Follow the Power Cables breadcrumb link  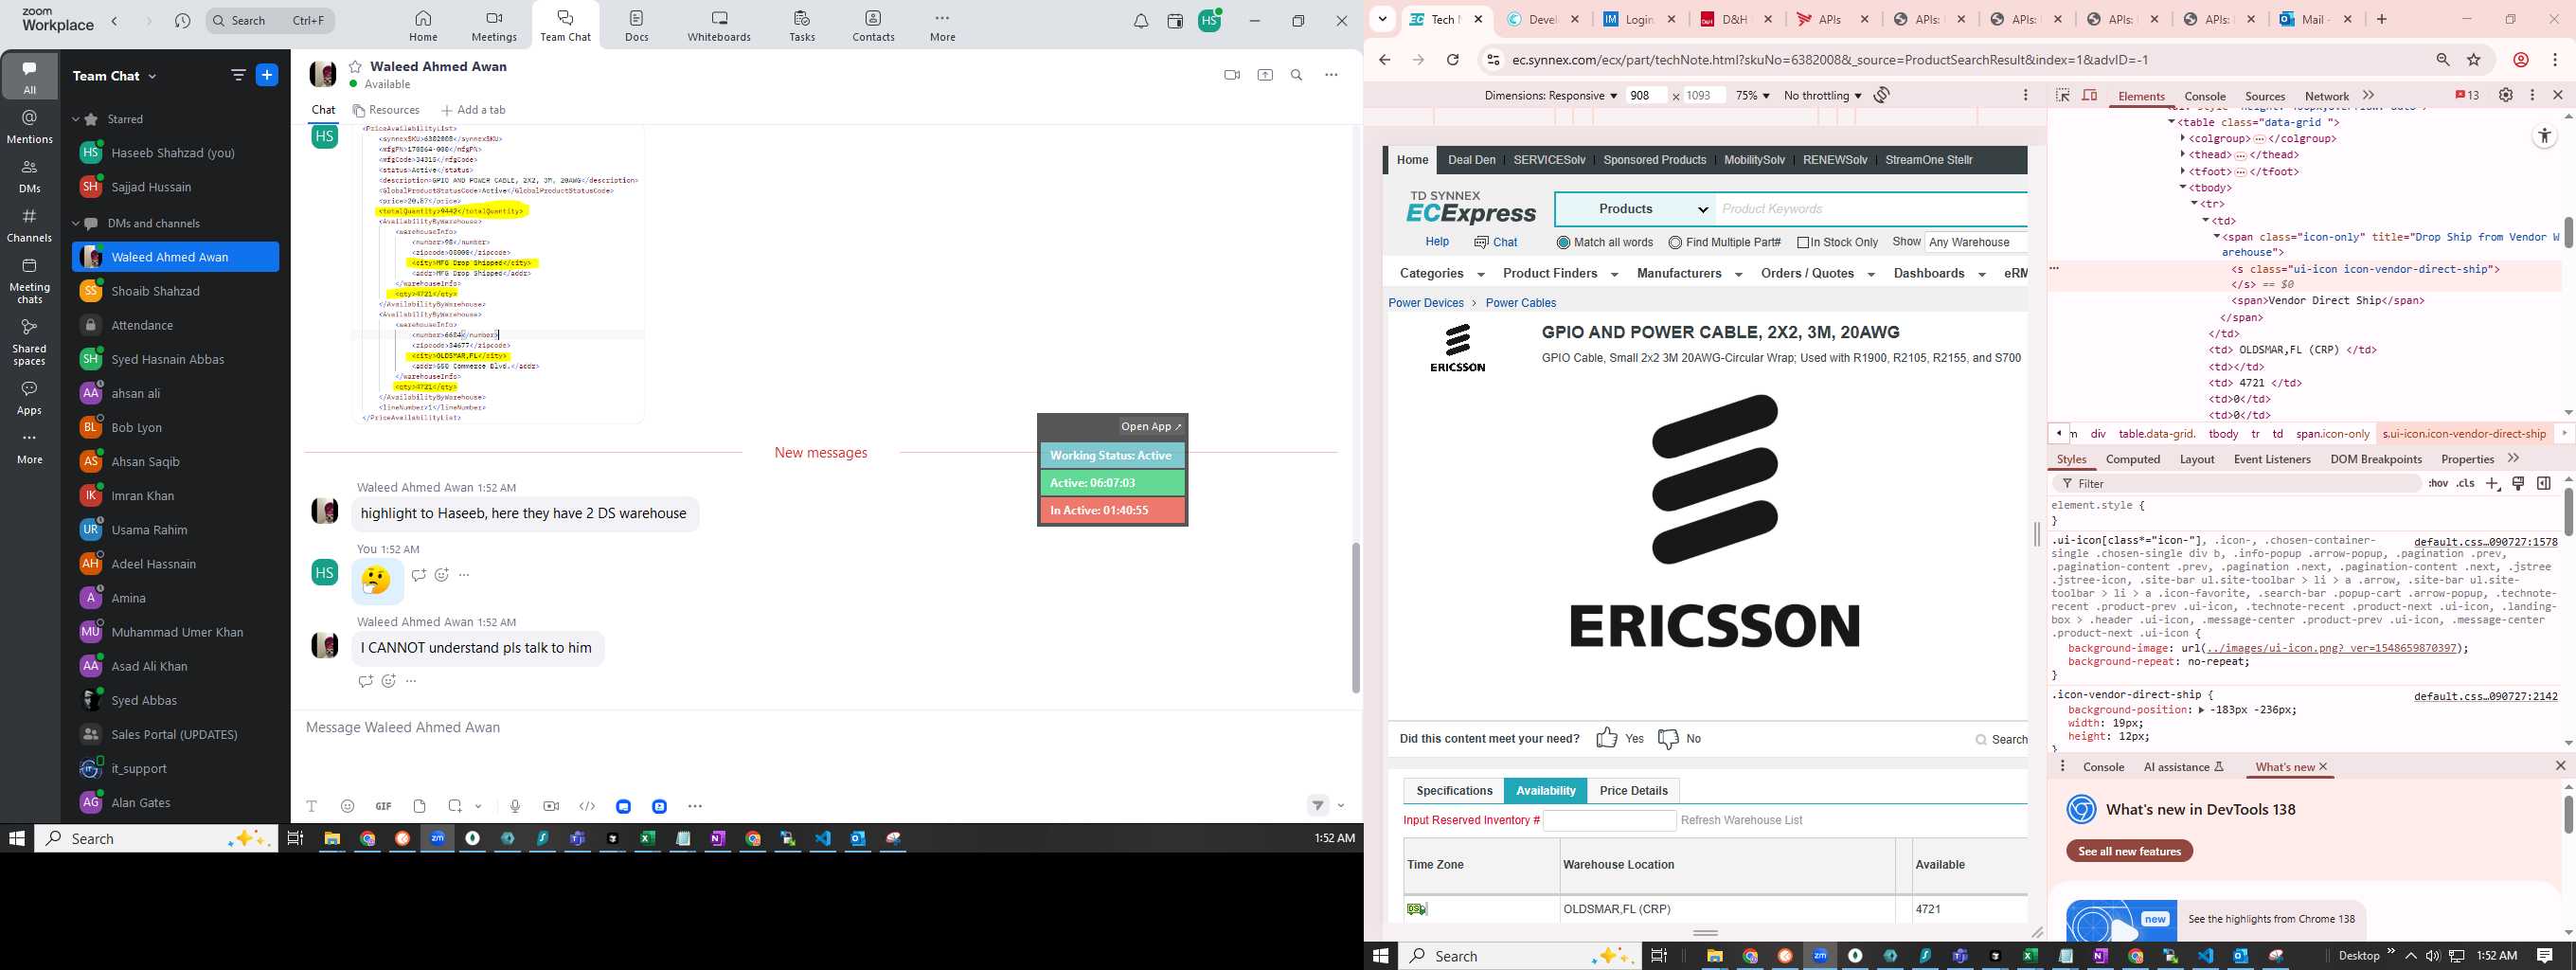tap(1520, 303)
